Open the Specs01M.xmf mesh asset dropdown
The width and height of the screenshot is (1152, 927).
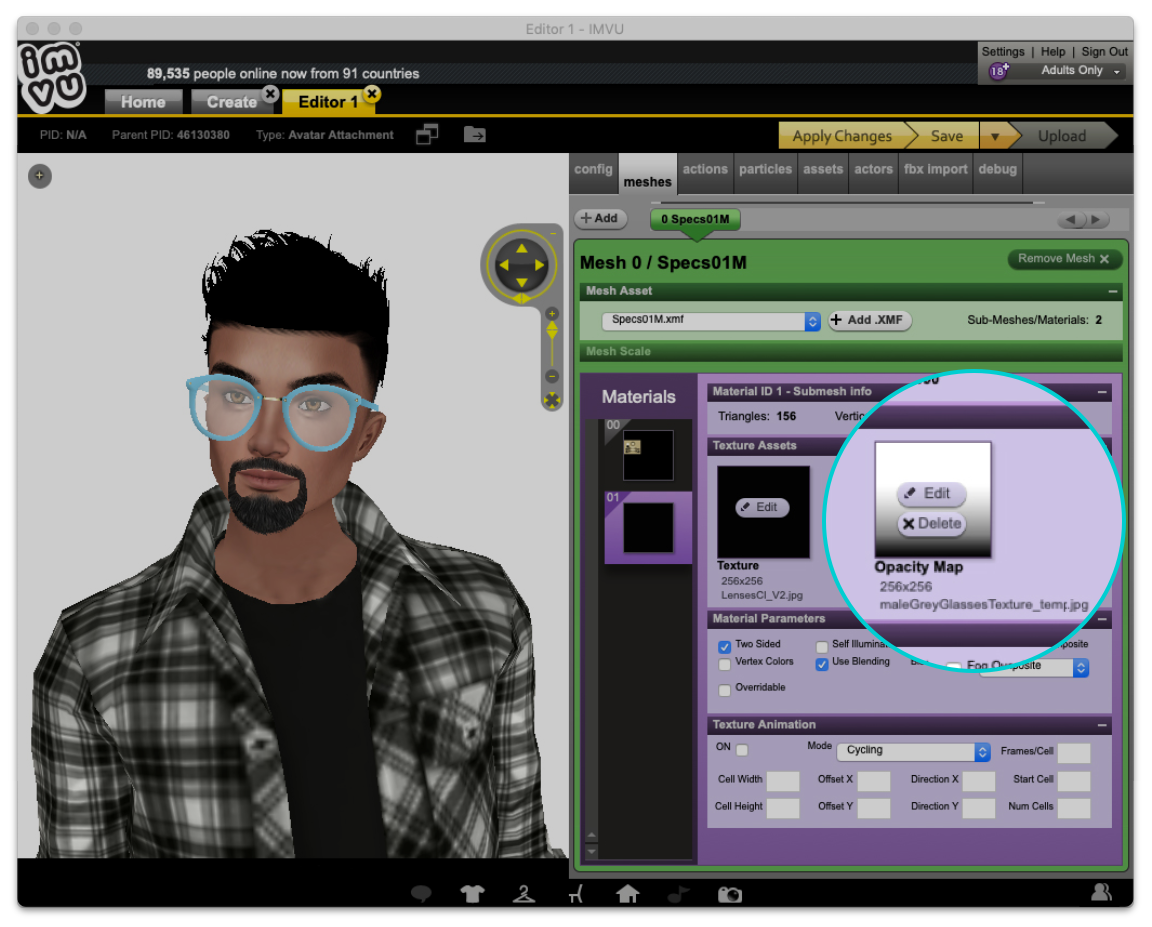click(710, 320)
